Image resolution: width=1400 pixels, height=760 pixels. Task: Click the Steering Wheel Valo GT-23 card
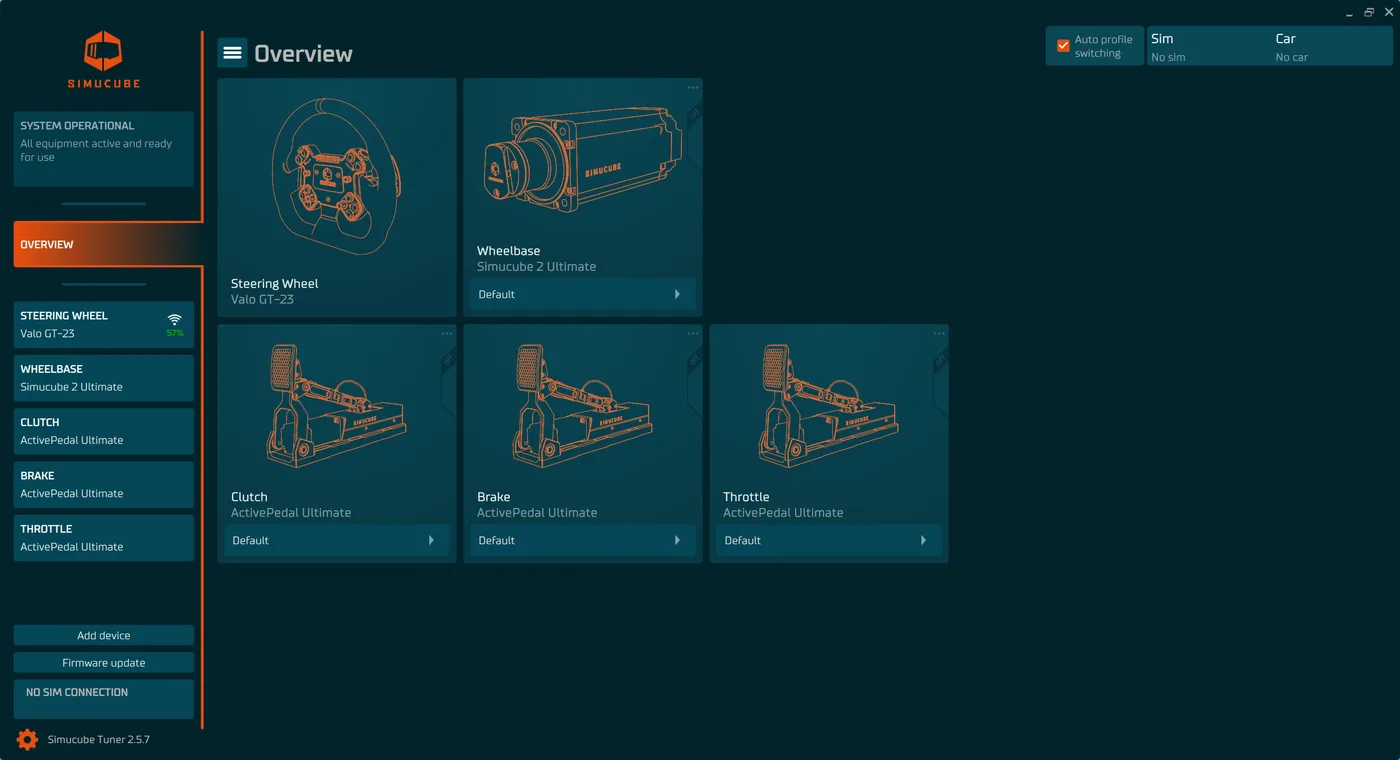tap(337, 198)
